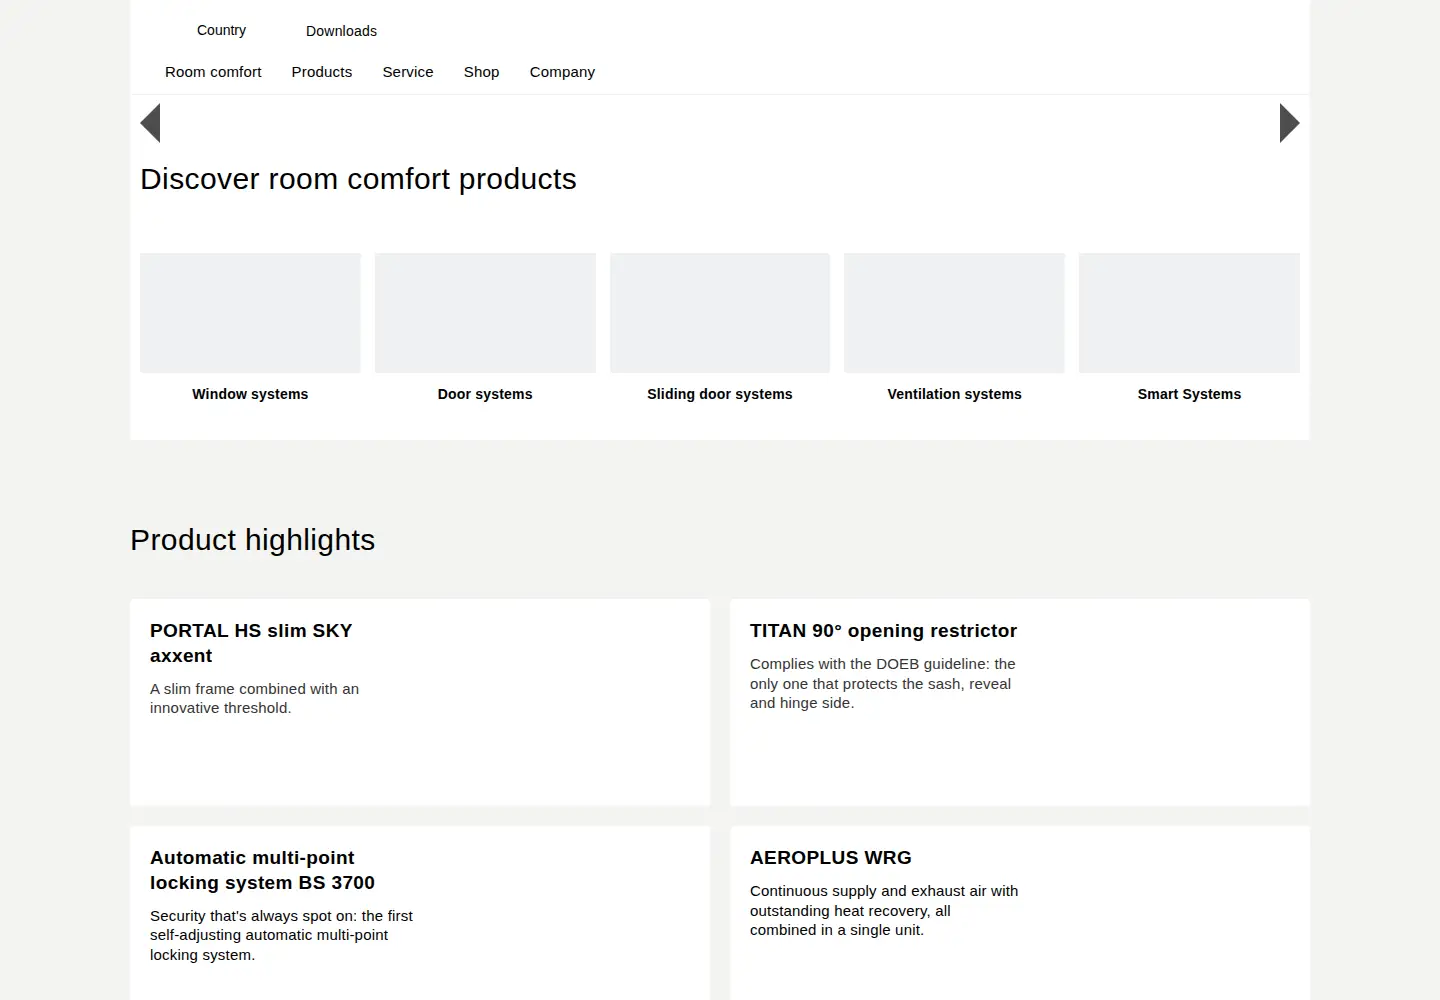
Task: Open the PORTAL HS slim SKY axxent heading
Action: pyautogui.click(x=251, y=643)
